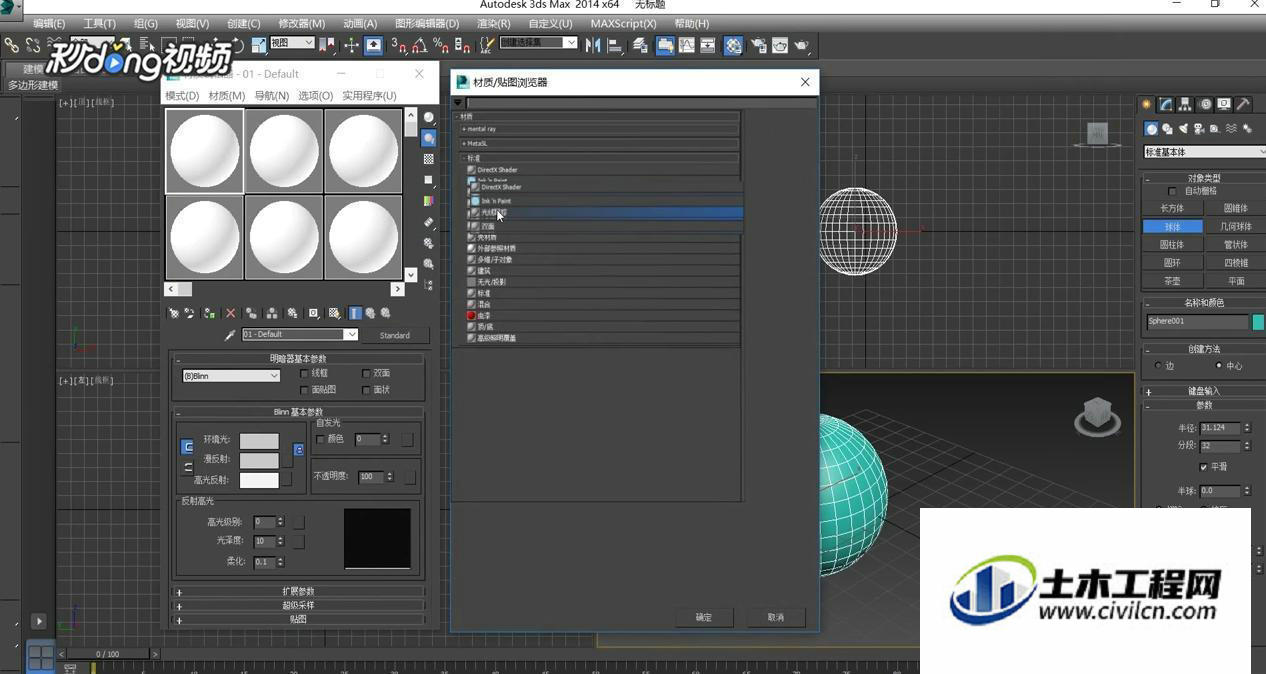Click the 长方体 (Box) object type button
The height and width of the screenshot is (674, 1266).
tap(1171, 209)
